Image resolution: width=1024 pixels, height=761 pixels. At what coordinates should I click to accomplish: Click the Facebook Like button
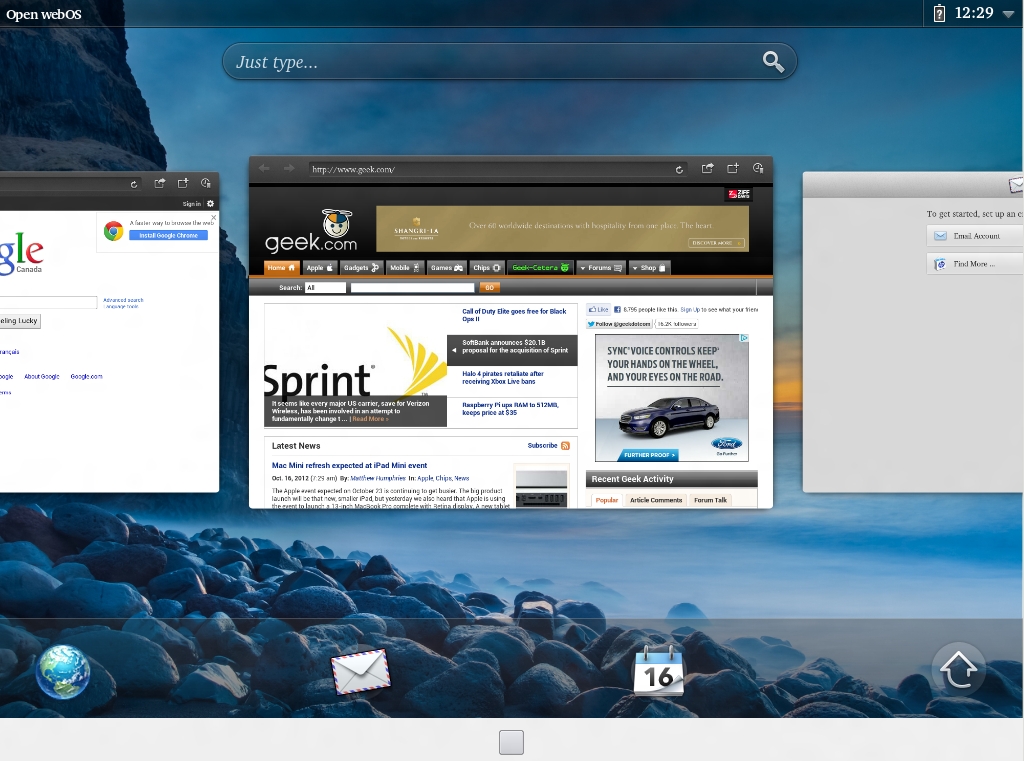click(598, 310)
